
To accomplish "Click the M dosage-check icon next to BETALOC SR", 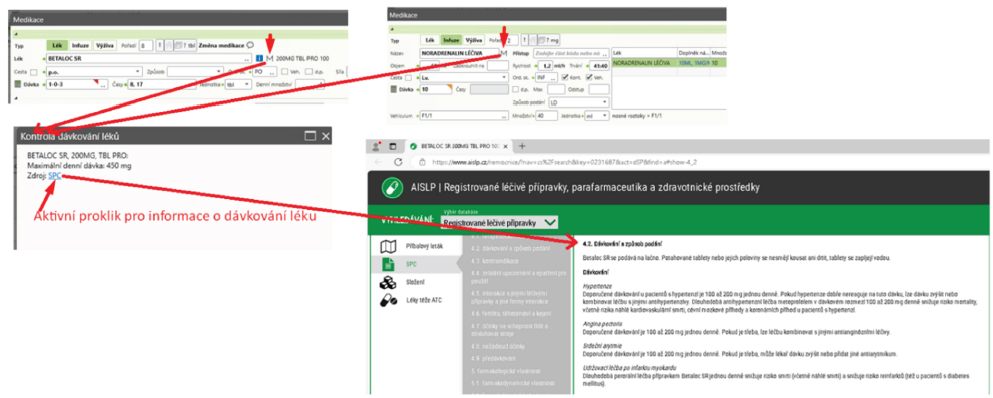I will (269, 58).
